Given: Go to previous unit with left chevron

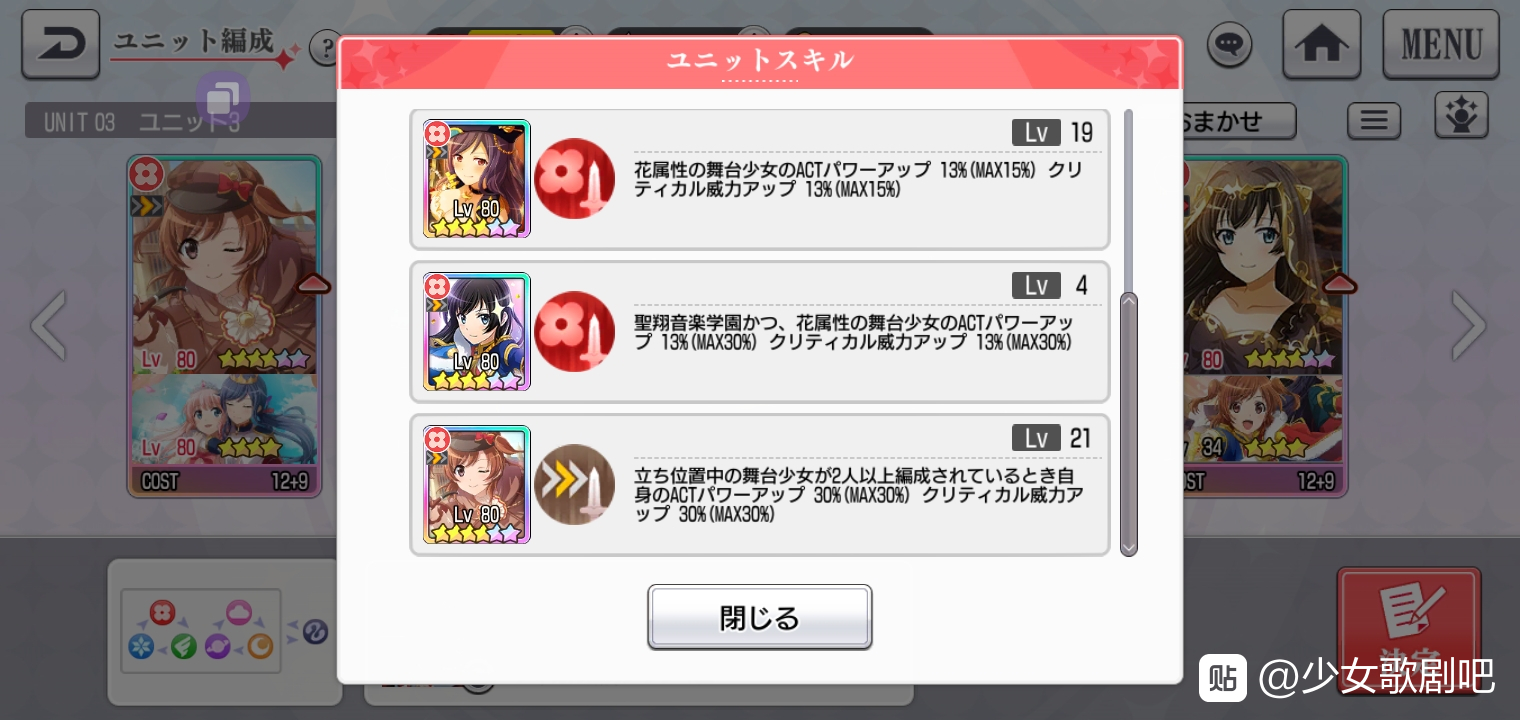Looking at the screenshot, I should tap(47, 326).
